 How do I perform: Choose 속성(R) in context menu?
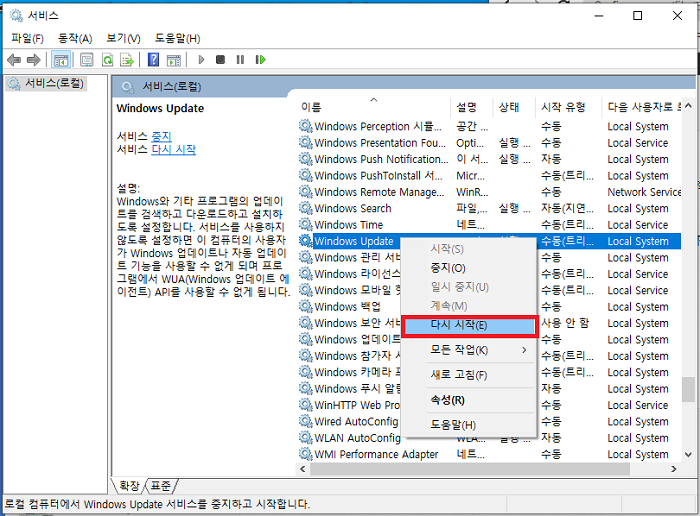pos(468,400)
